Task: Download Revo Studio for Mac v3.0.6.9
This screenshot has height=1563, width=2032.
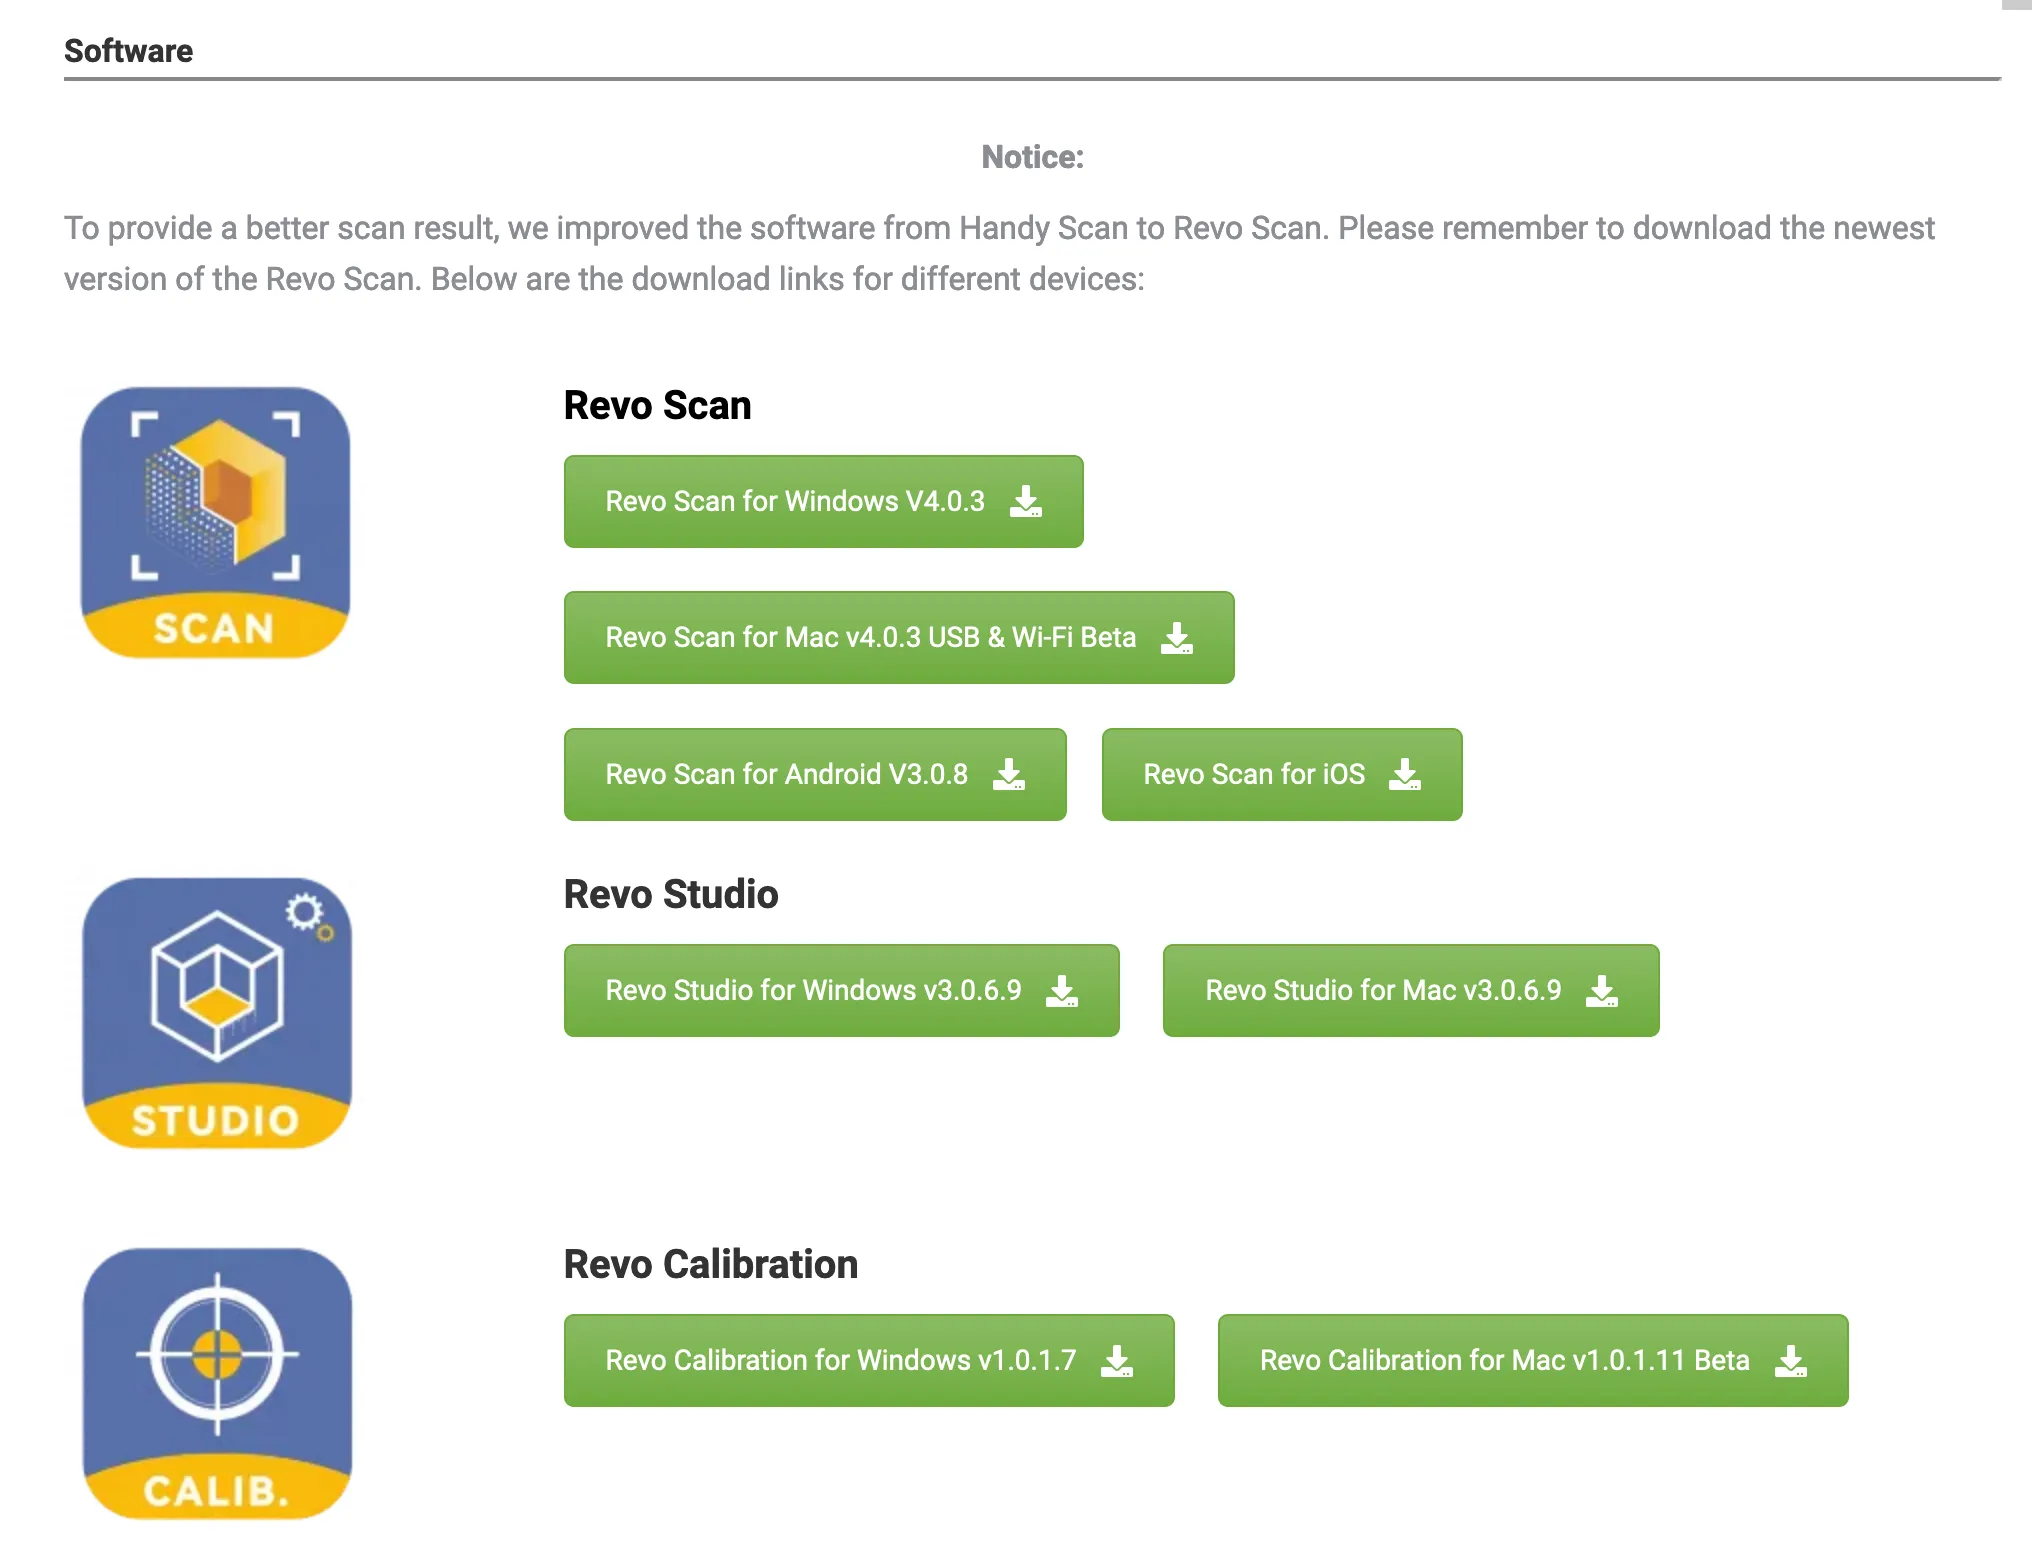Action: pyautogui.click(x=1411, y=990)
